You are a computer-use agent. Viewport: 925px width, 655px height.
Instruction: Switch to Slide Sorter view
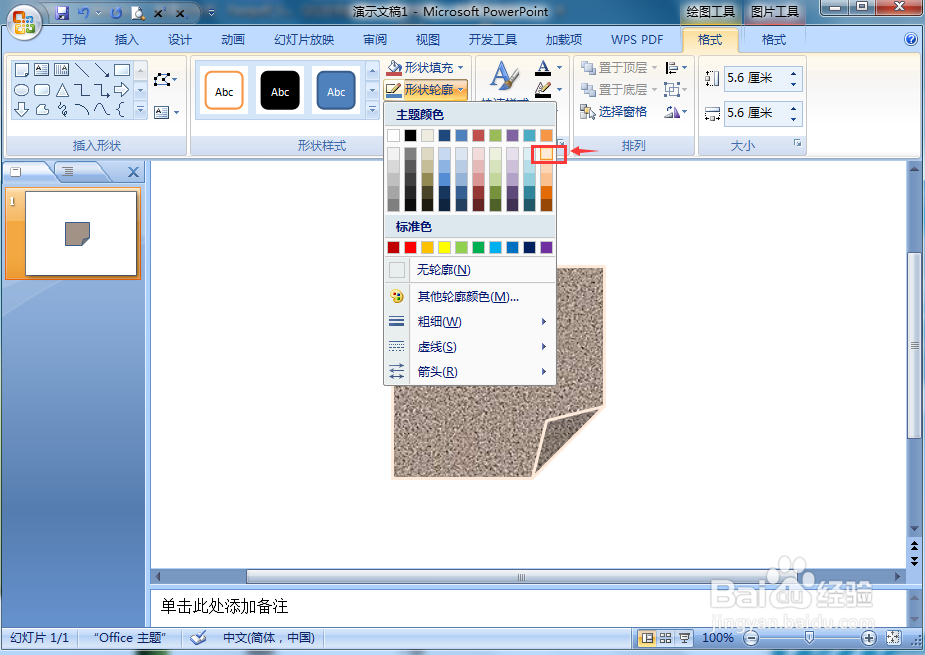click(665, 638)
